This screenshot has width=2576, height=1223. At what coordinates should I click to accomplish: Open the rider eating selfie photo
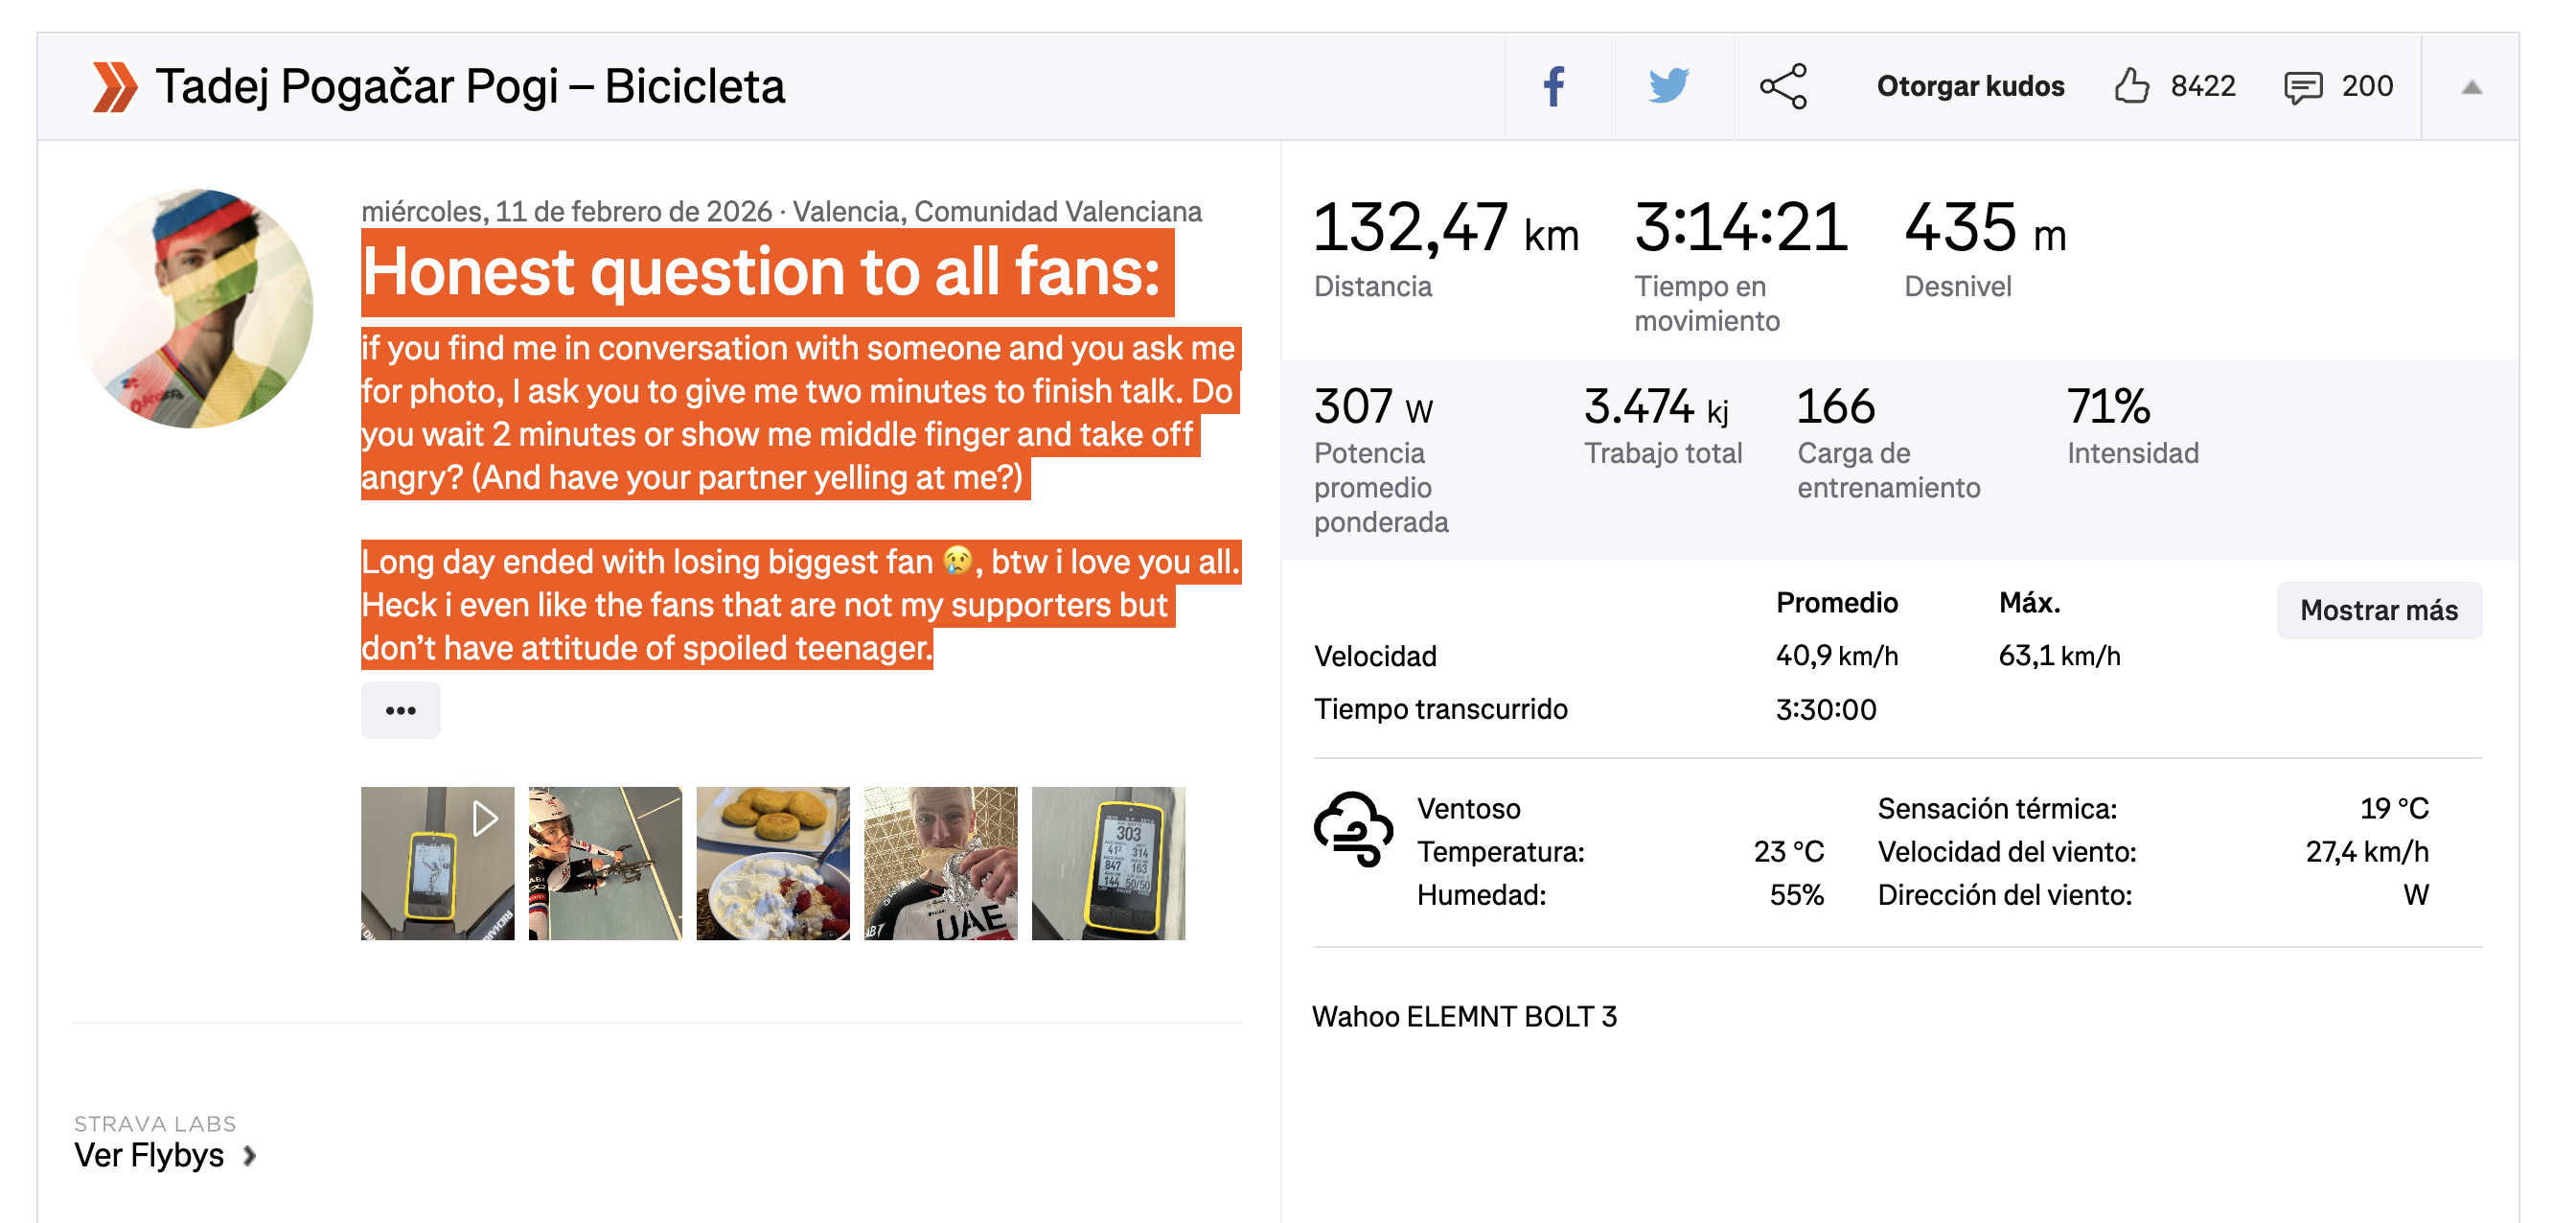pos(940,862)
